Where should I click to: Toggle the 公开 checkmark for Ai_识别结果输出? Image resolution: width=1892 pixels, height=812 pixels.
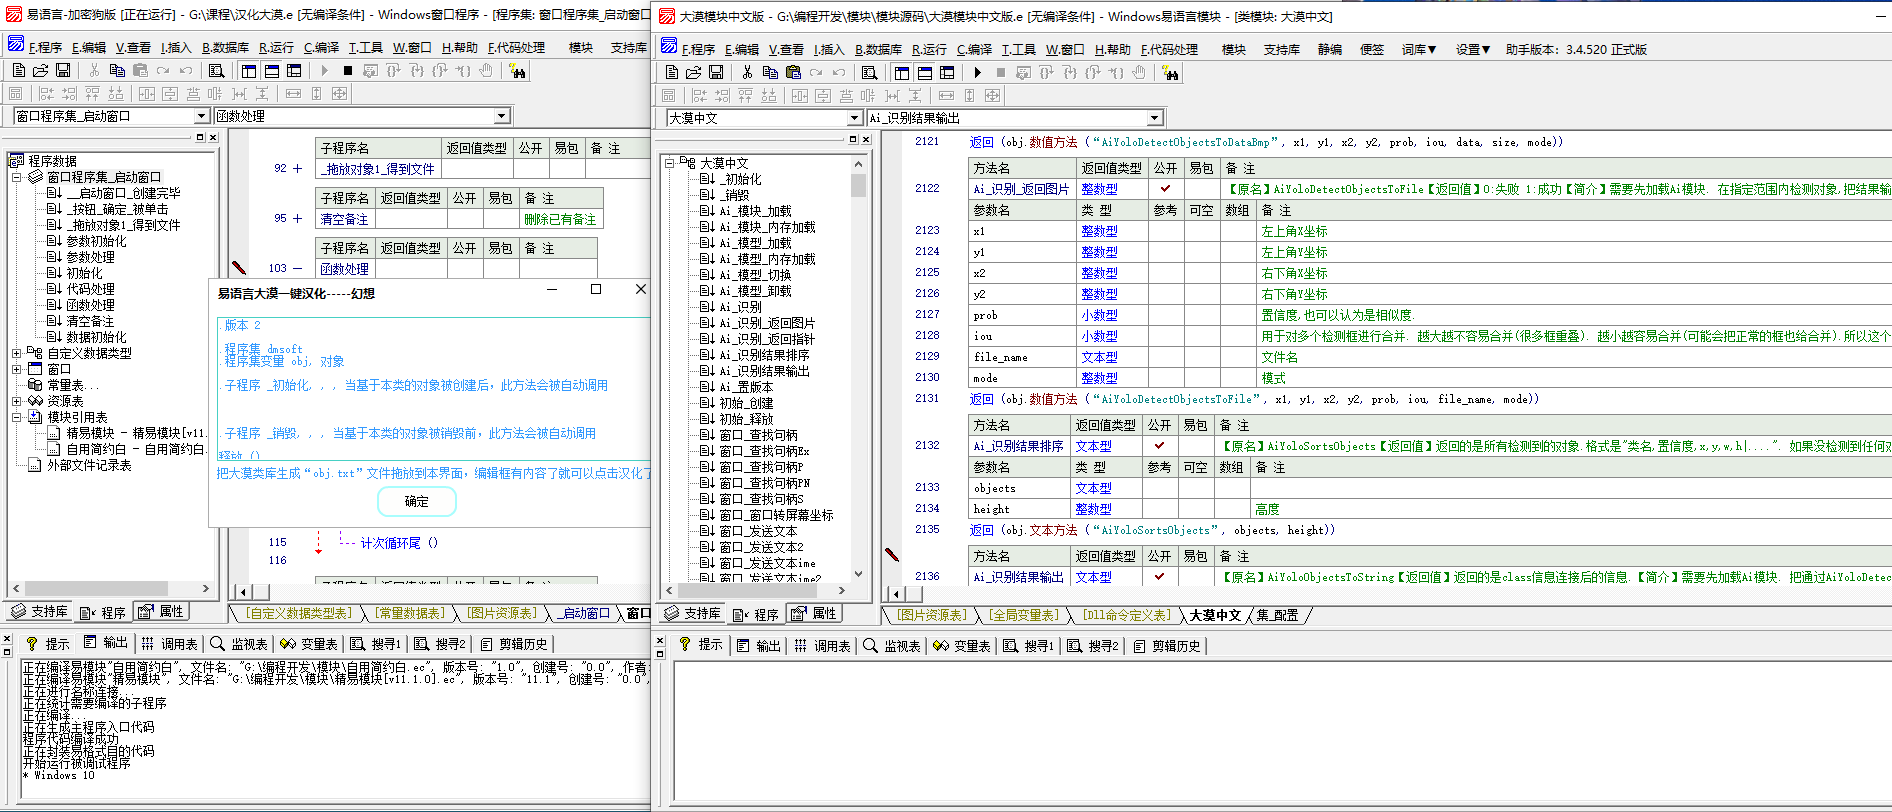1159,577
